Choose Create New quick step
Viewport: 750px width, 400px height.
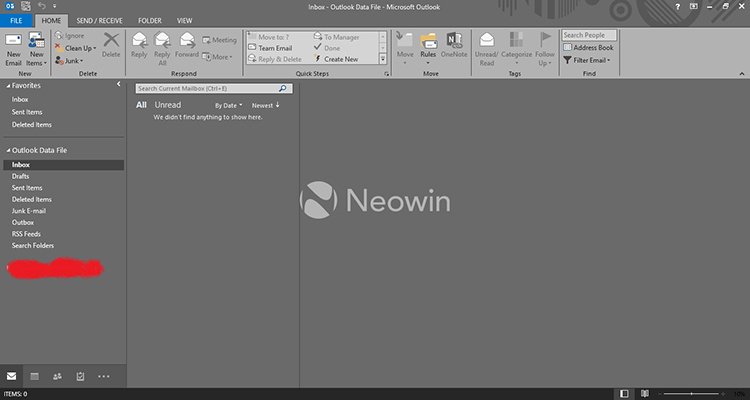(x=336, y=59)
